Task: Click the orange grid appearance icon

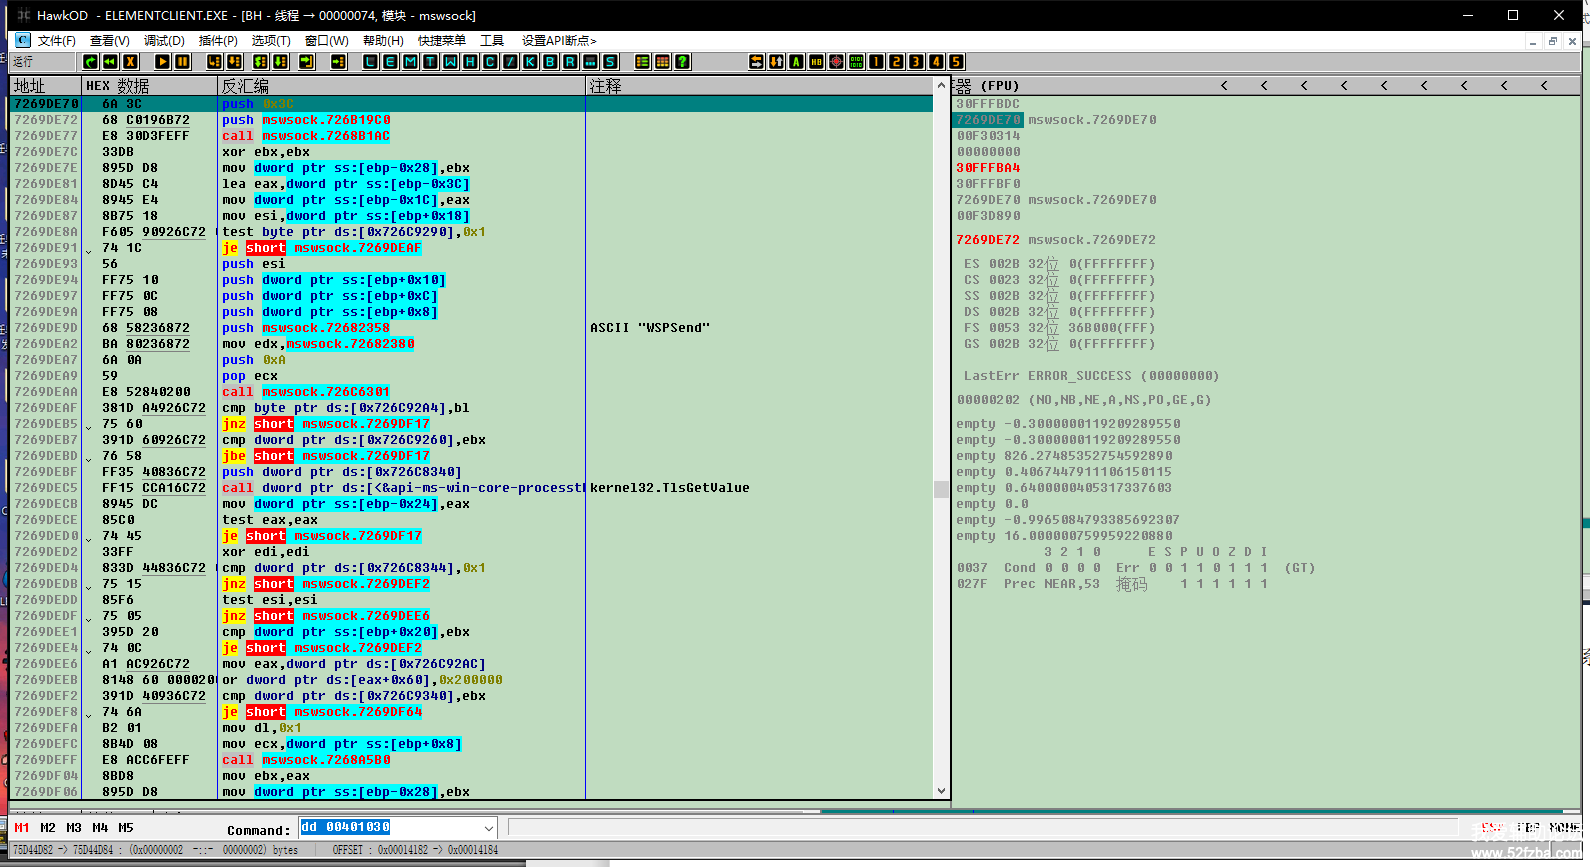Action: [x=662, y=62]
